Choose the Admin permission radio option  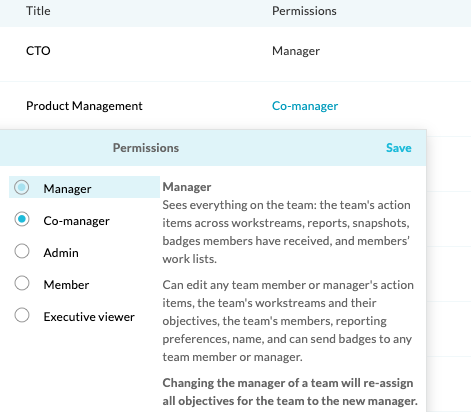[x=22, y=251]
